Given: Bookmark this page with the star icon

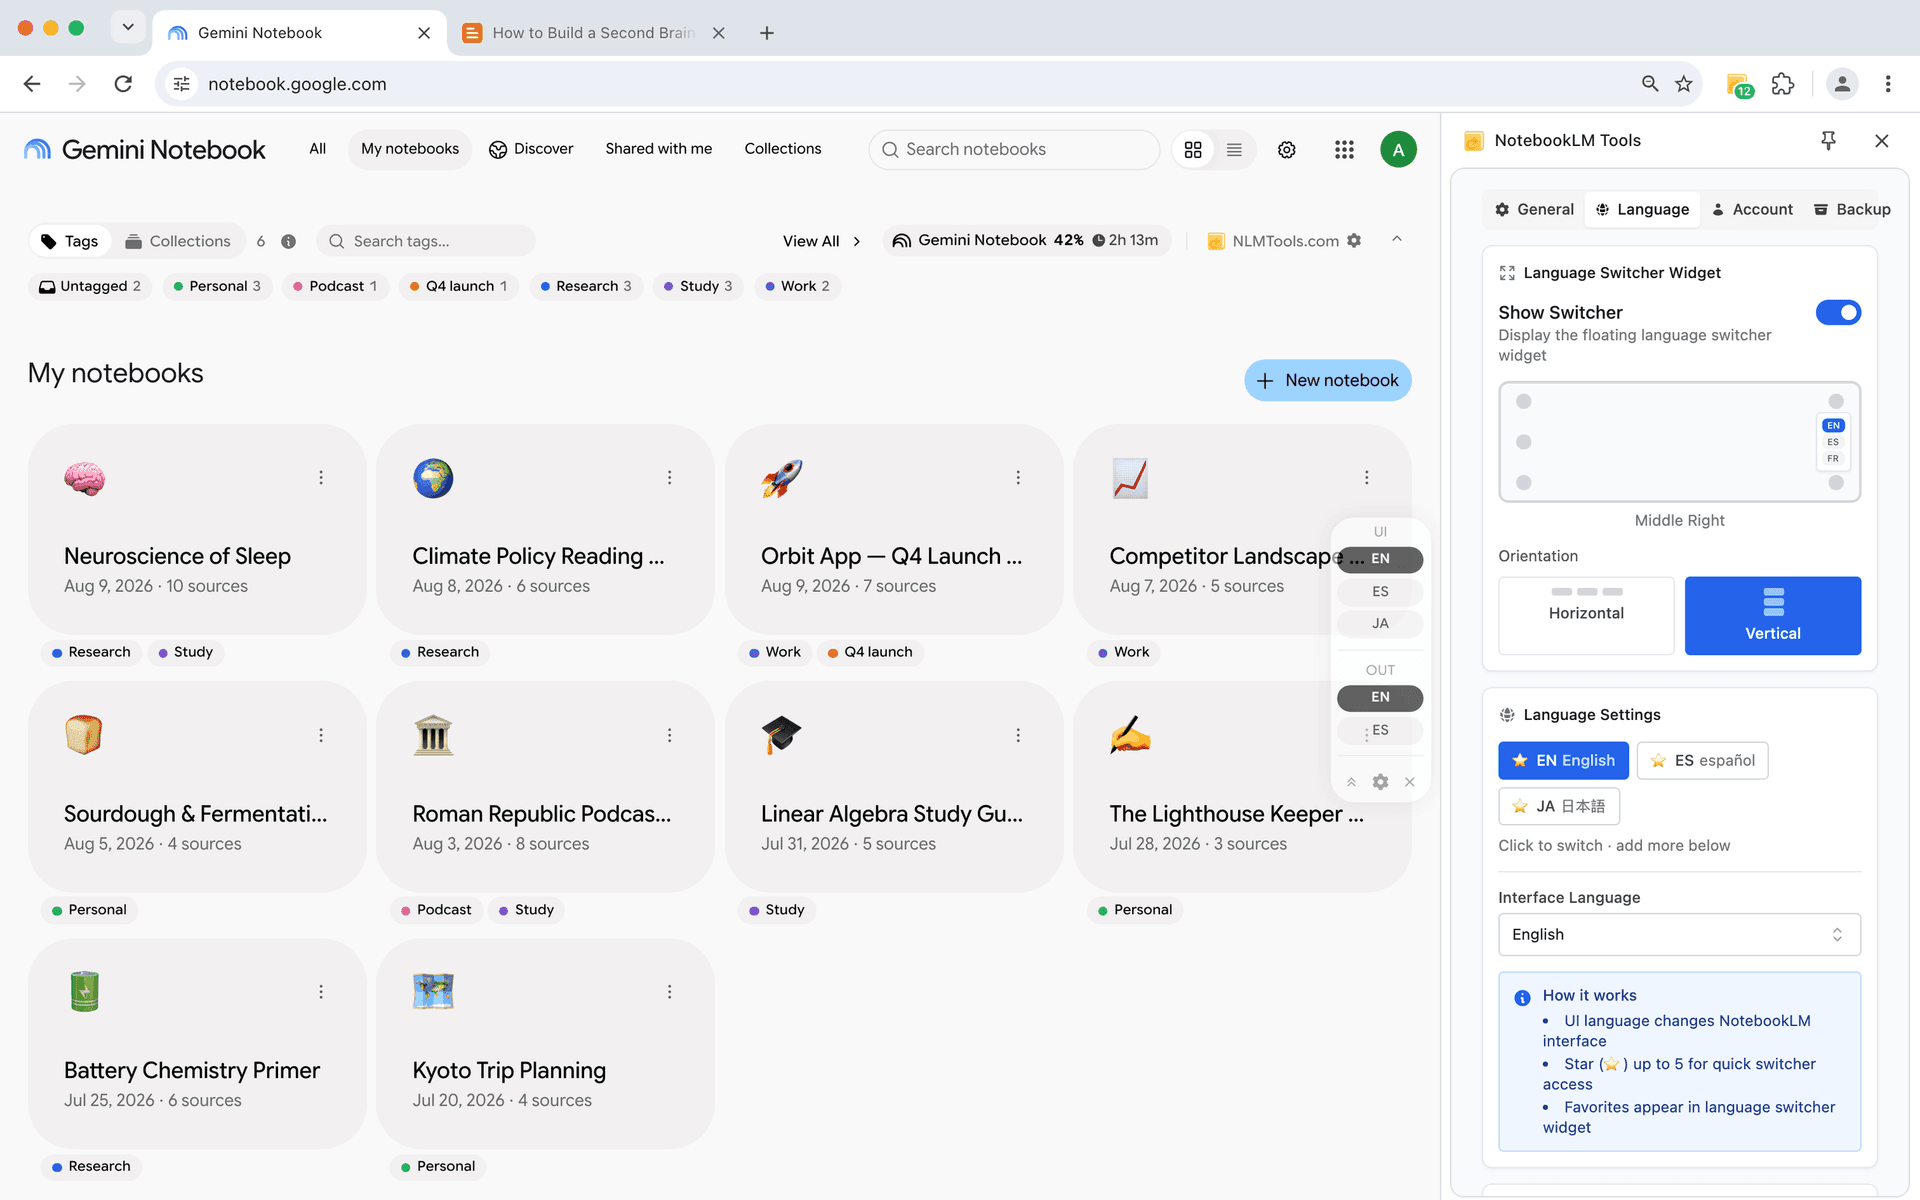Looking at the screenshot, I should (1684, 84).
